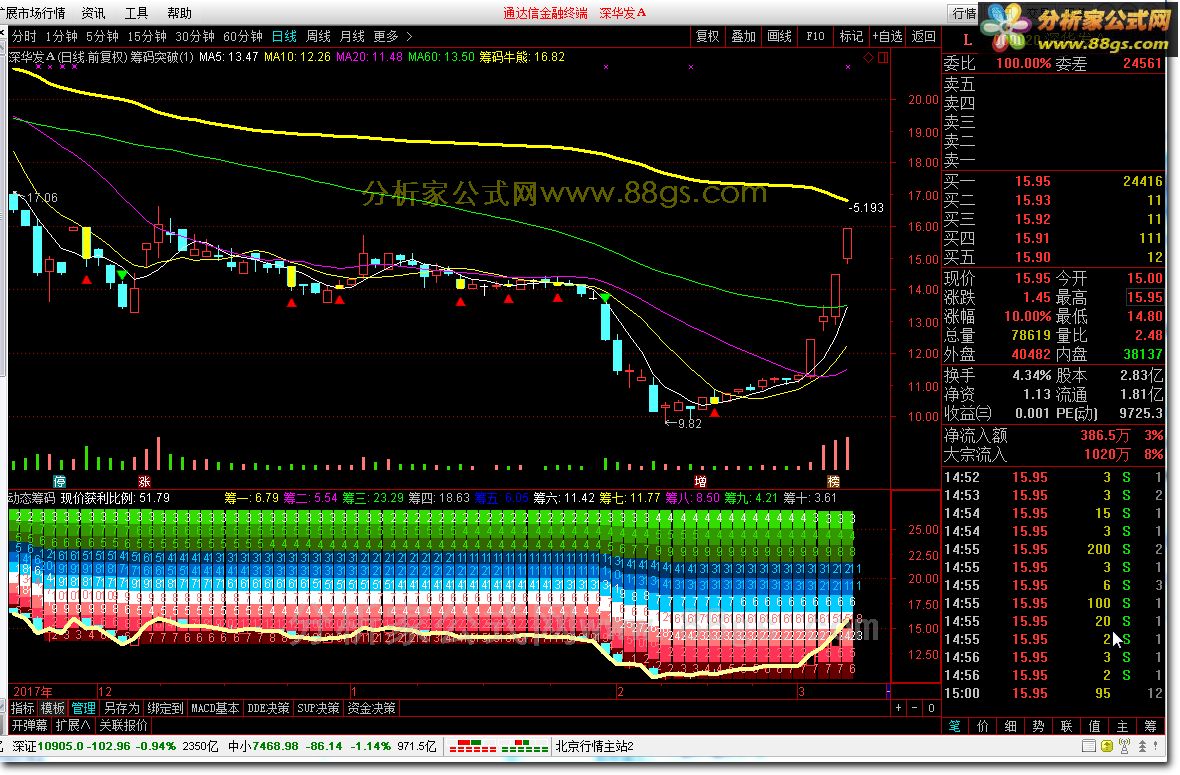Click the red-green market breadth indicator
Screen dimensions: 1180x775
498,746
